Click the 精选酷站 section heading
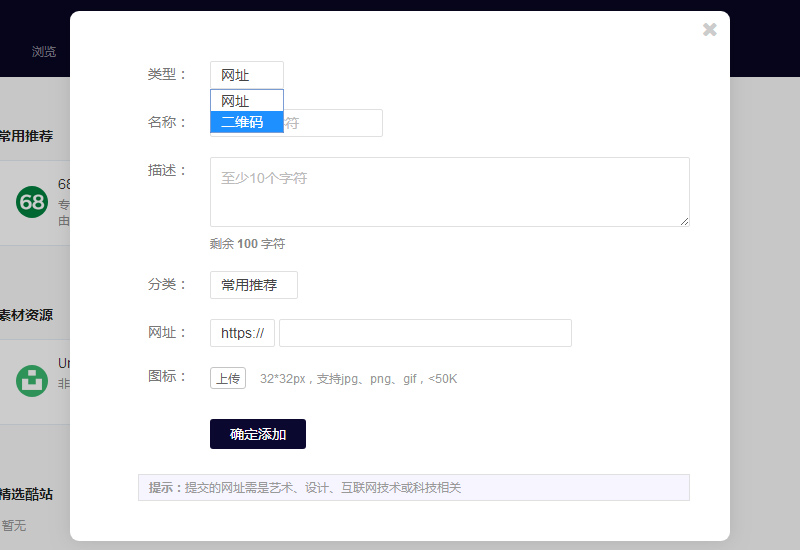The image size is (800, 550). [x=27, y=494]
